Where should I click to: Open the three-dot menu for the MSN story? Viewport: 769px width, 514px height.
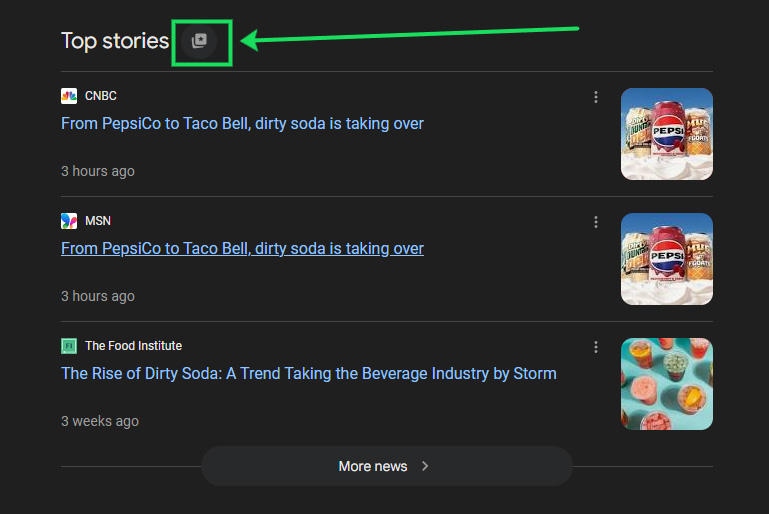596,222
